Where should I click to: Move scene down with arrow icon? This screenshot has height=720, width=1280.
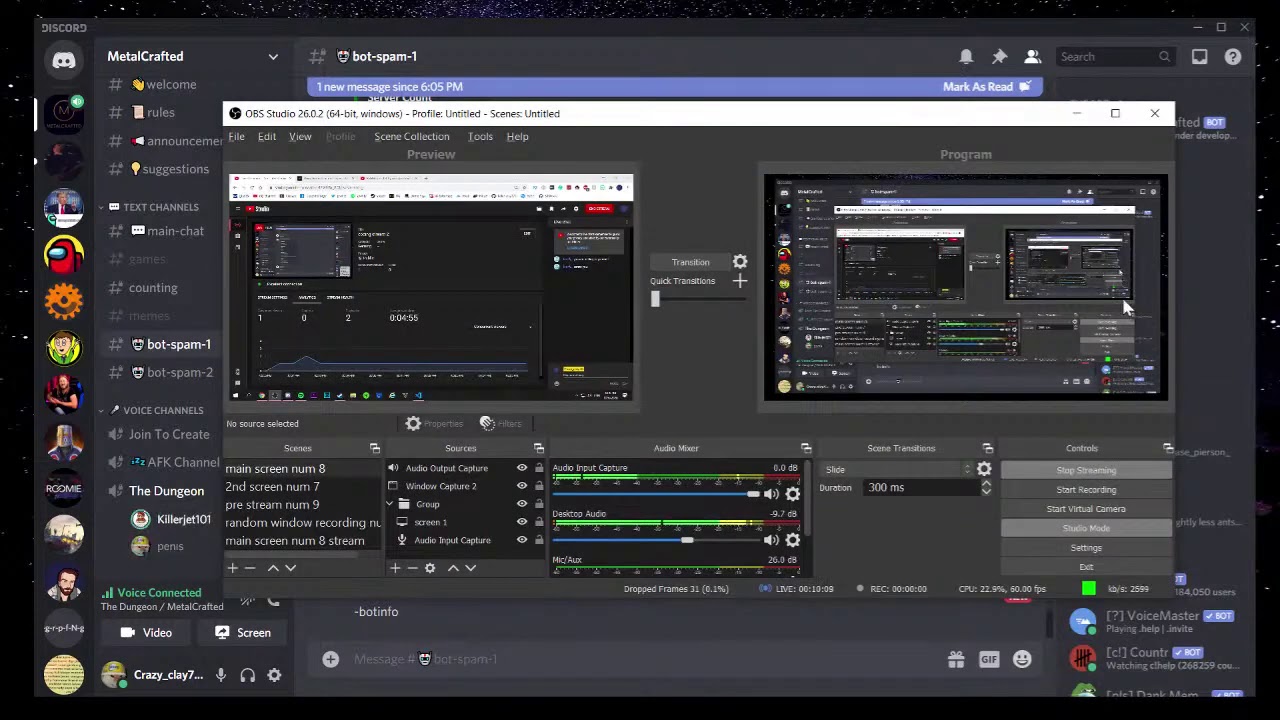pos(290,568)
